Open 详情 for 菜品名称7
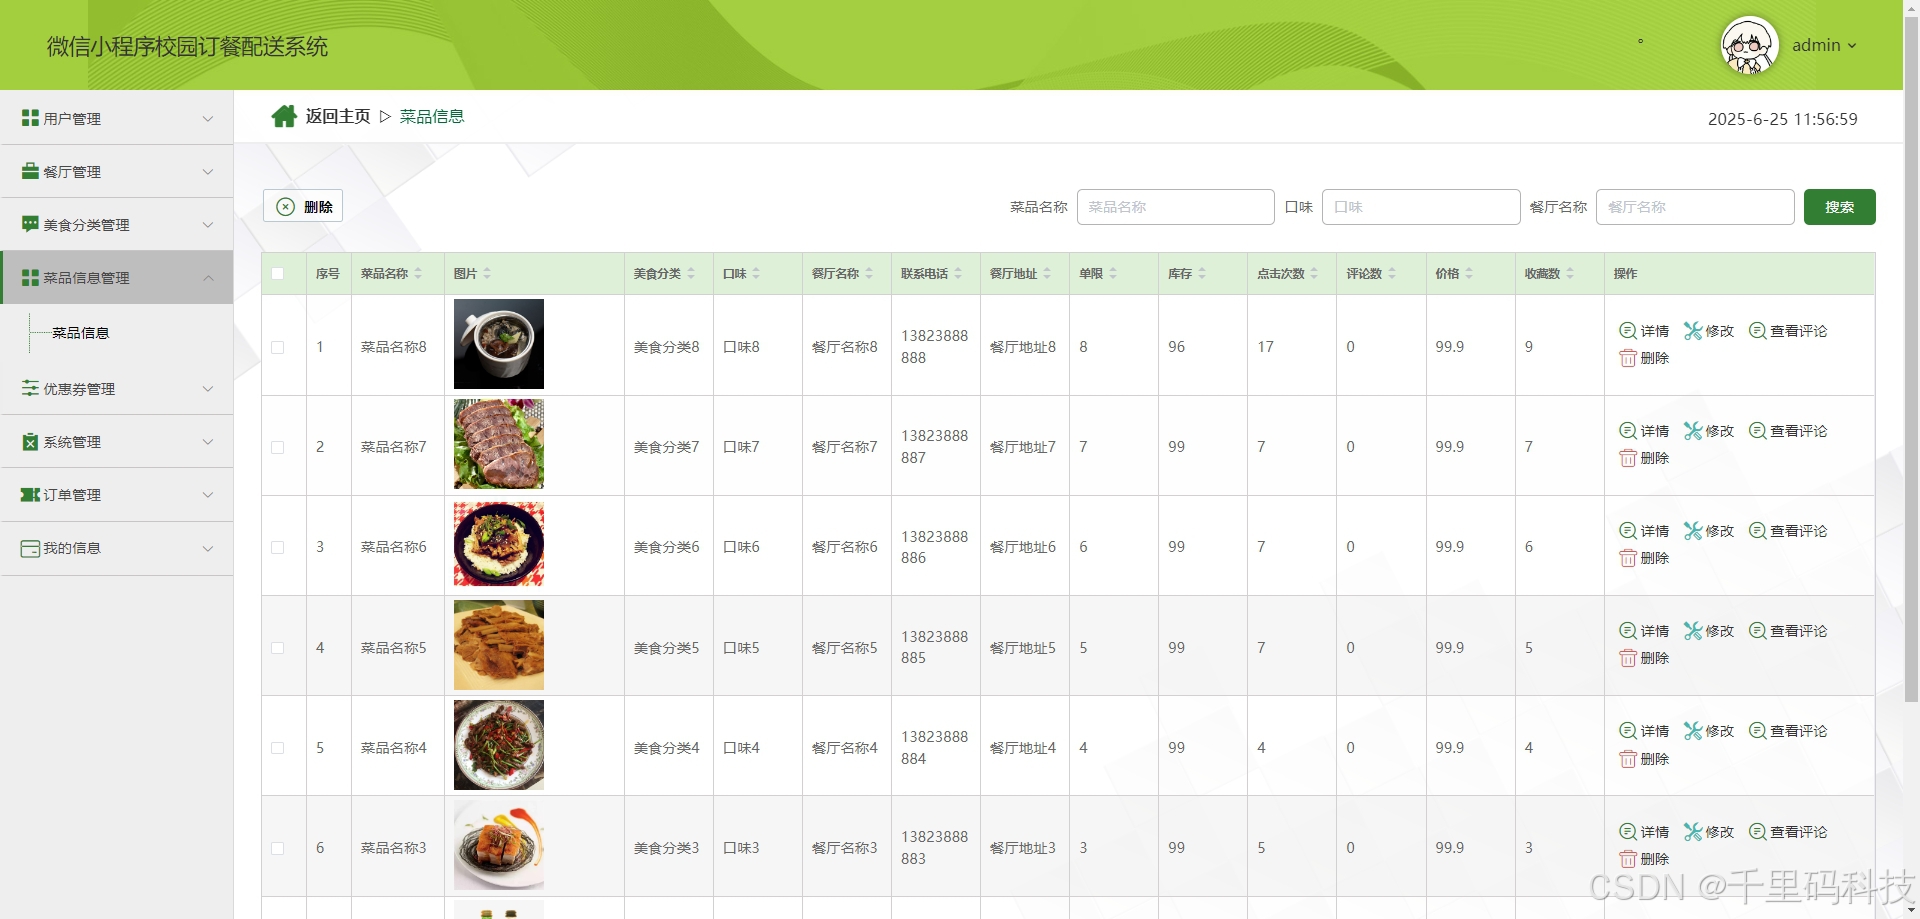This screenshot has height=919, width=1920. 1644,431
